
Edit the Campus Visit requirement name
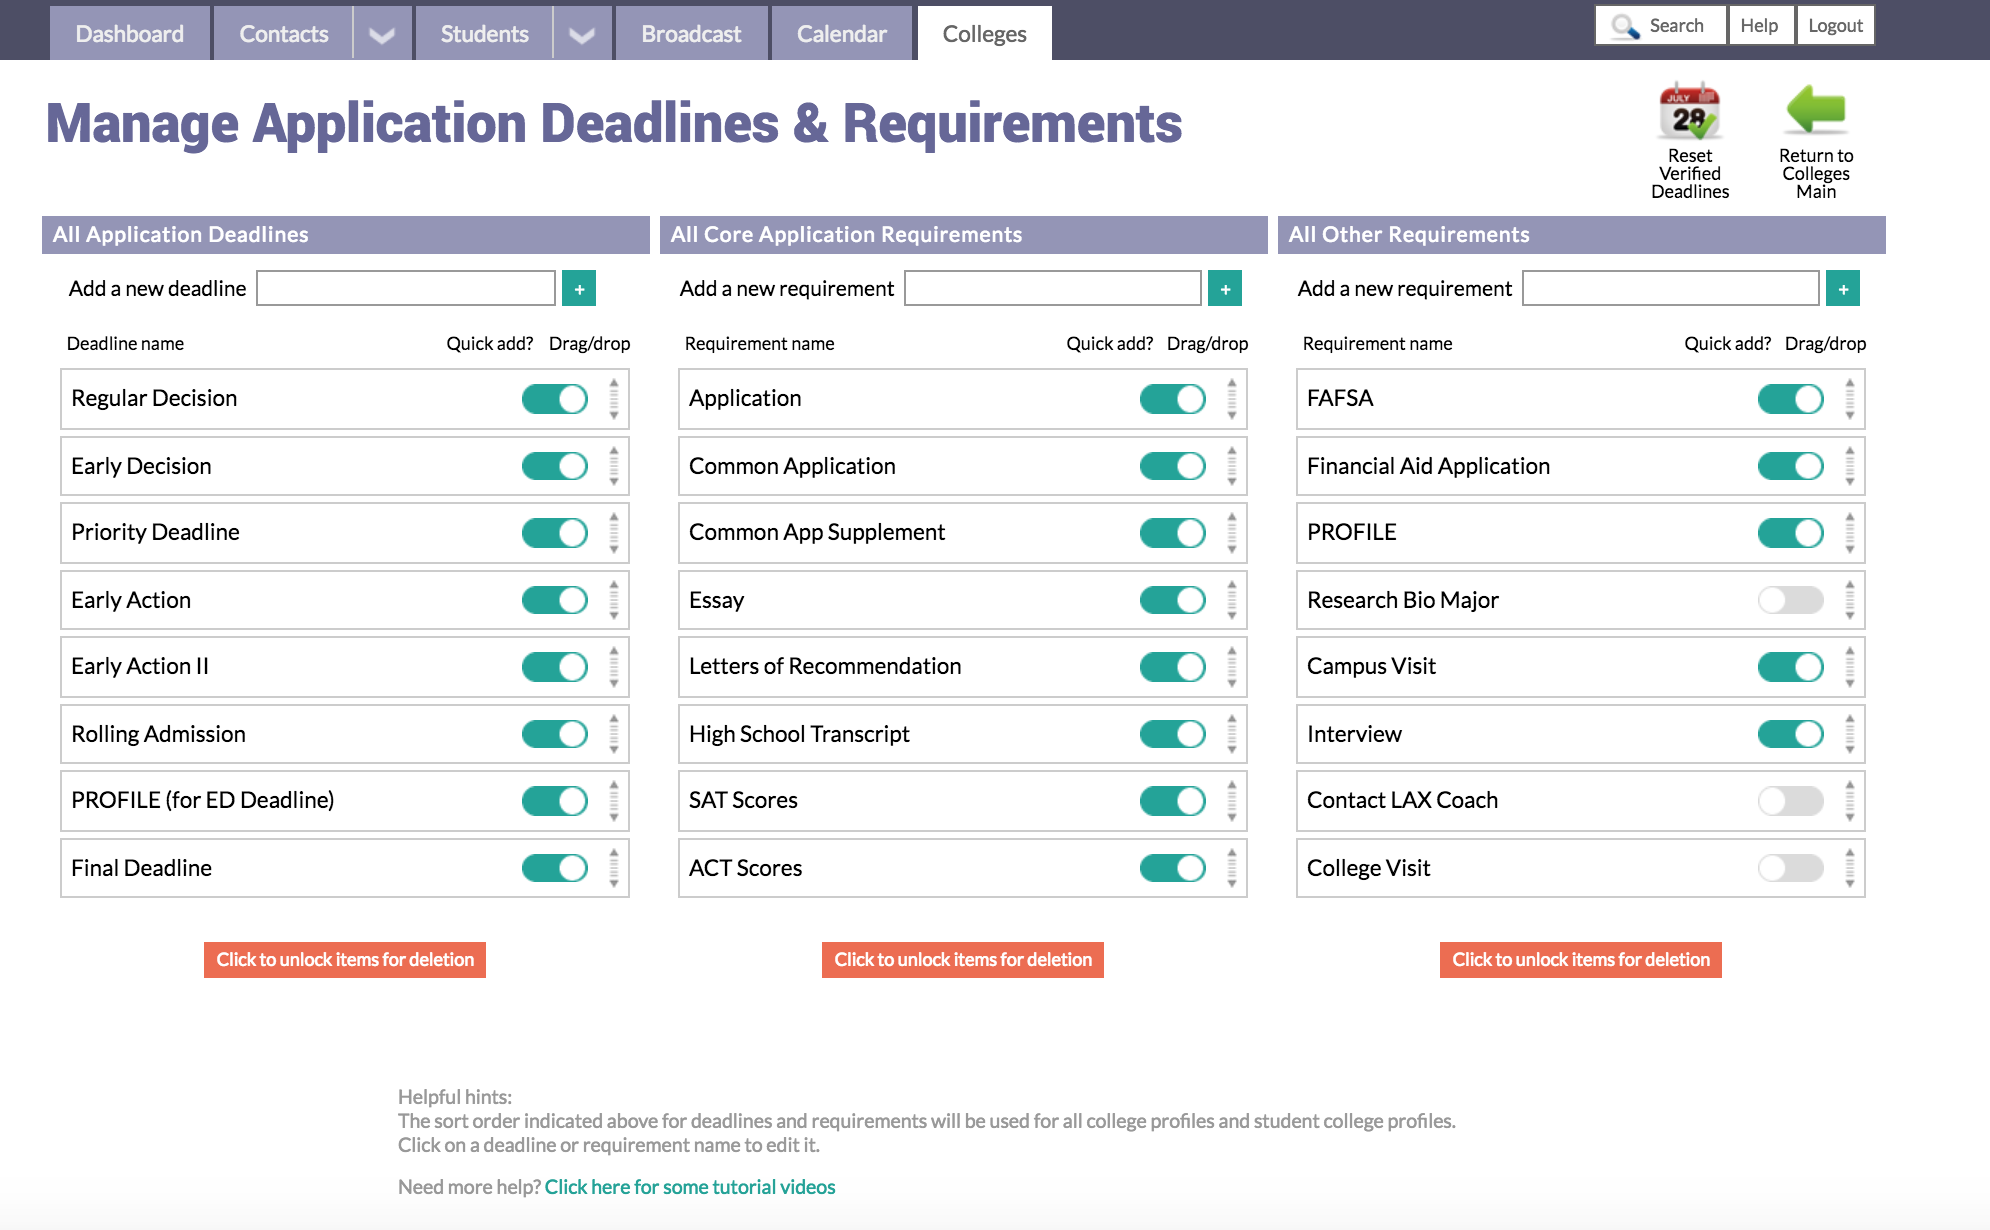[1371, 667]
